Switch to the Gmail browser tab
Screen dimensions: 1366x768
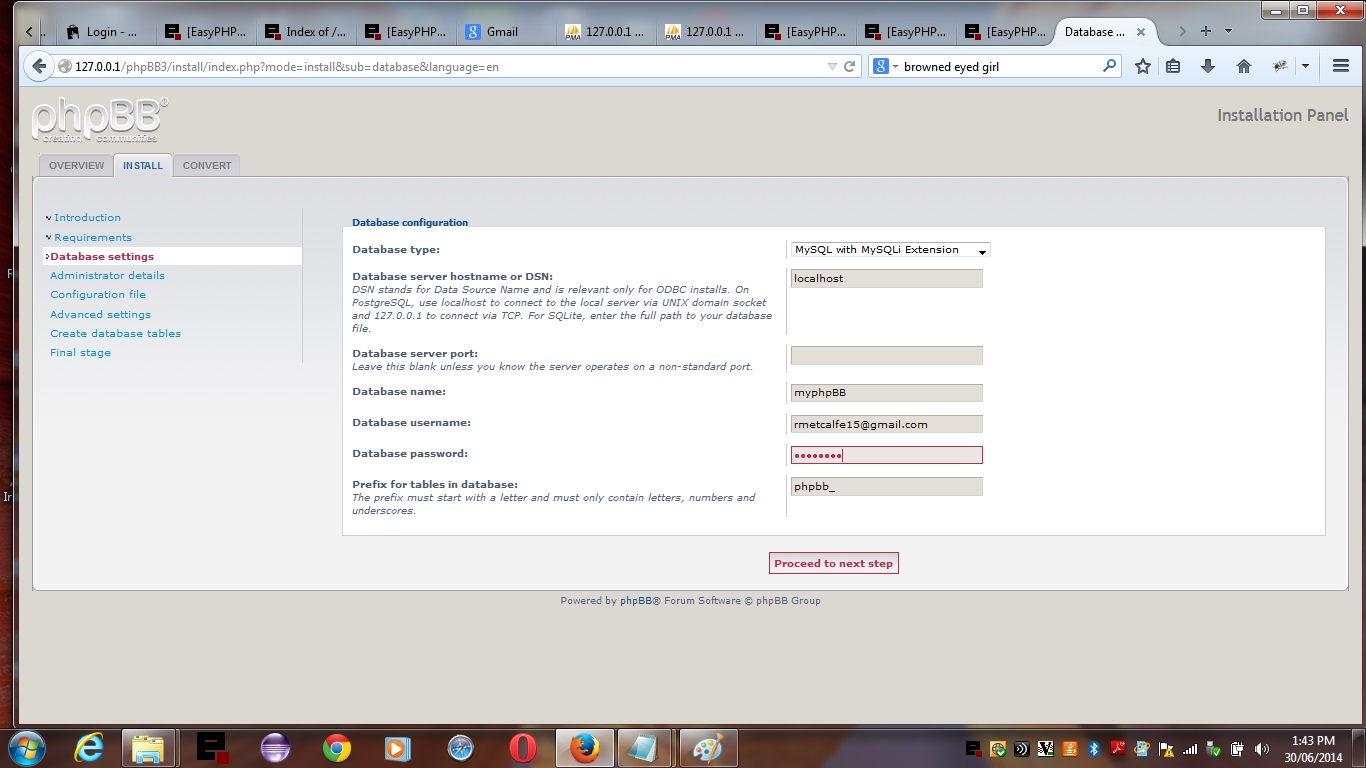coord(505,32)
